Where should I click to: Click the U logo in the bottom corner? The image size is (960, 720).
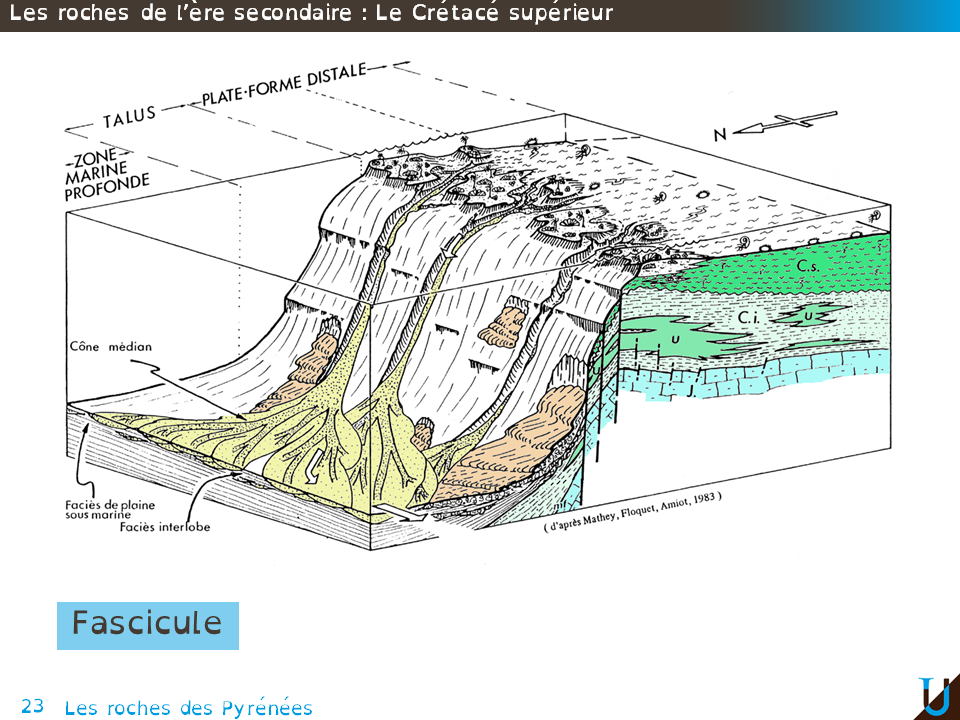pos(934,696)
